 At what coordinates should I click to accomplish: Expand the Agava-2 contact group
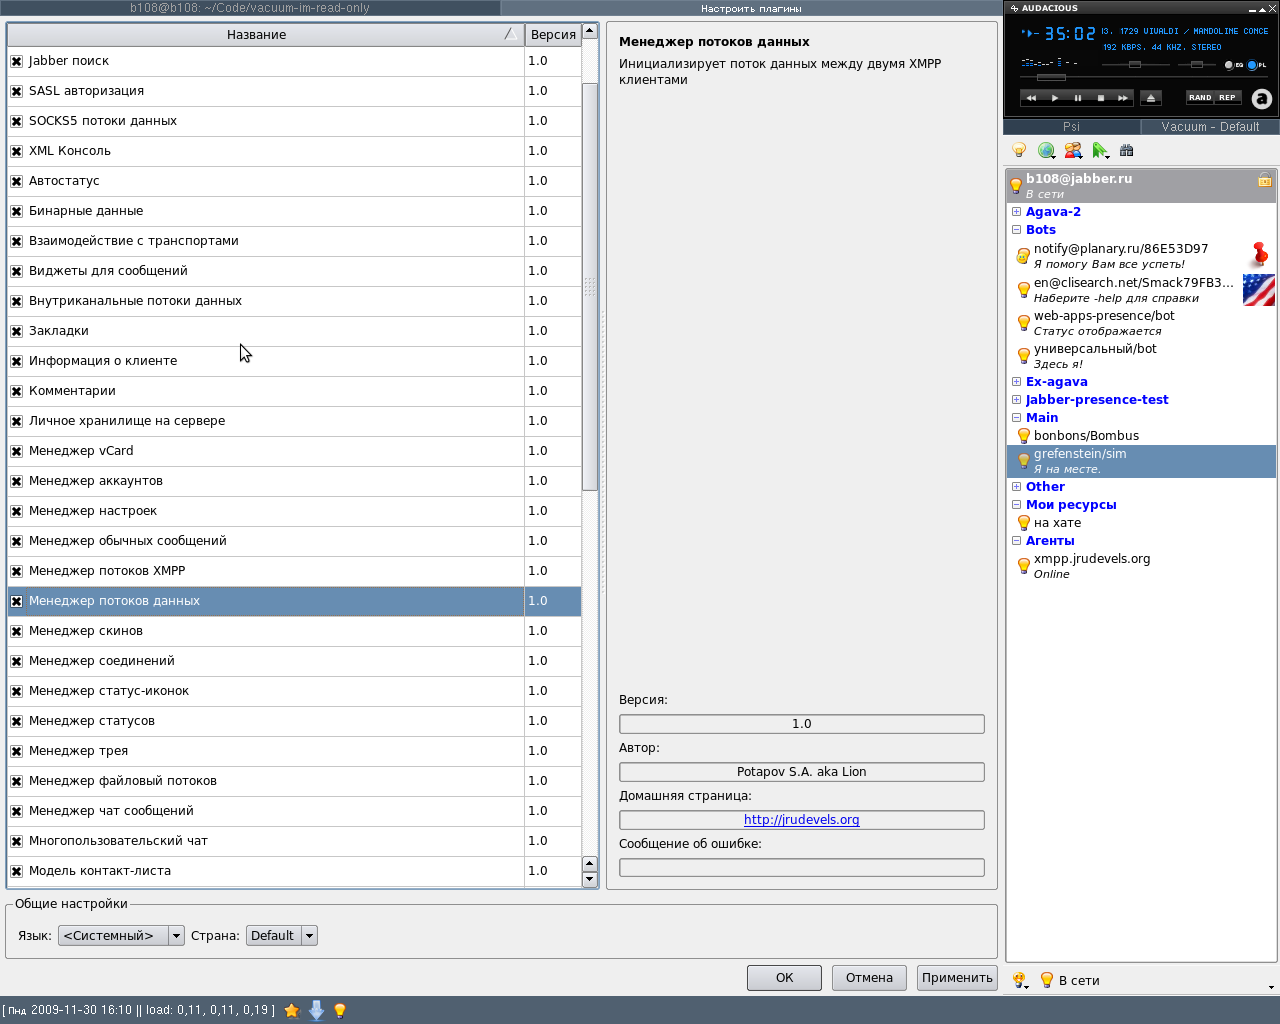tap(1016, 212)
